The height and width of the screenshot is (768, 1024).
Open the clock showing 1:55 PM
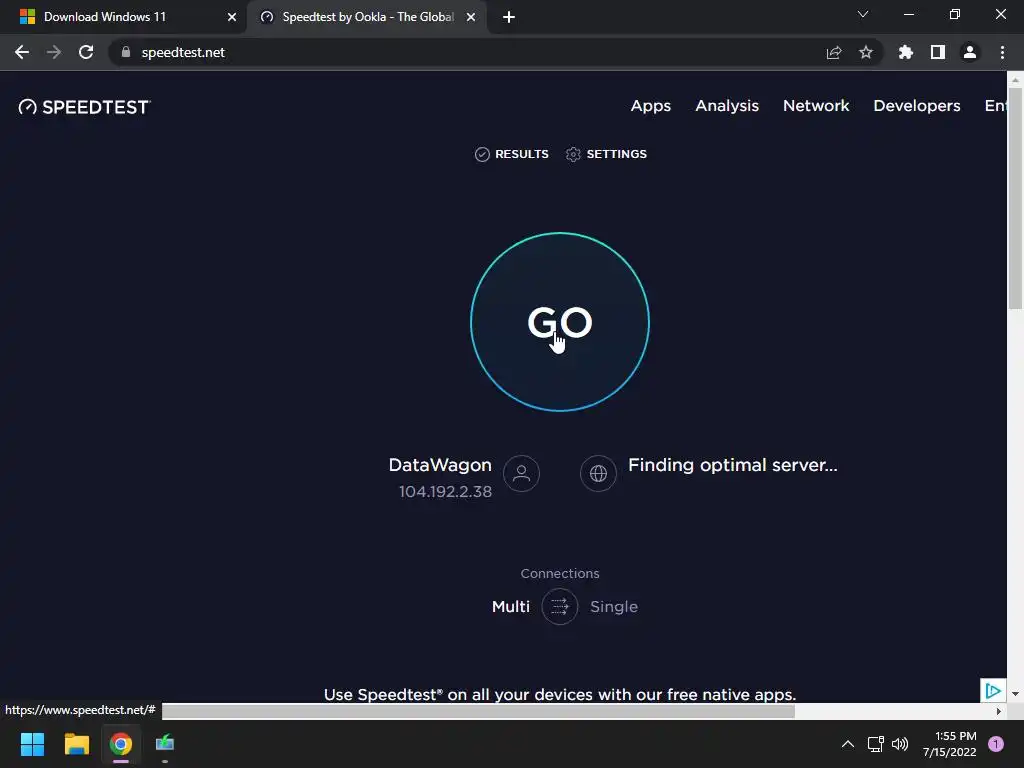(x=950, y=744)
